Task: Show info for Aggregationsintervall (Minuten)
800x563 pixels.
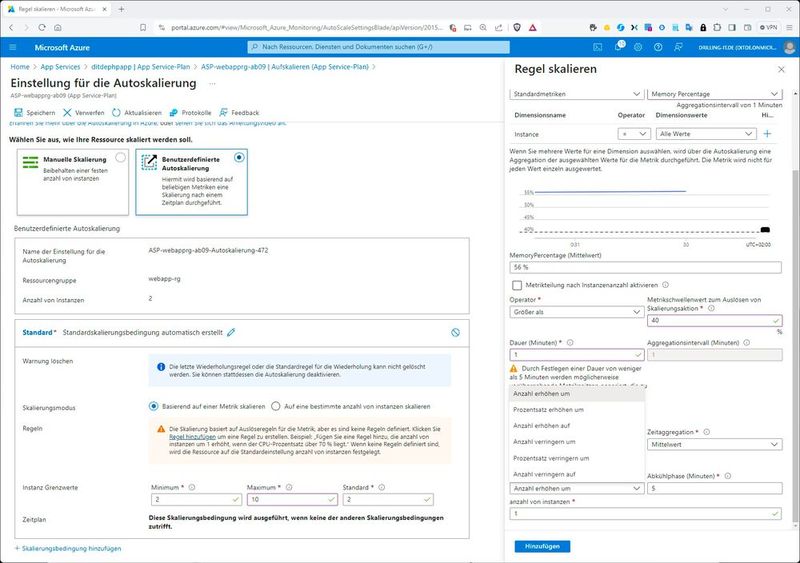Action: click(x=746, y=342)
